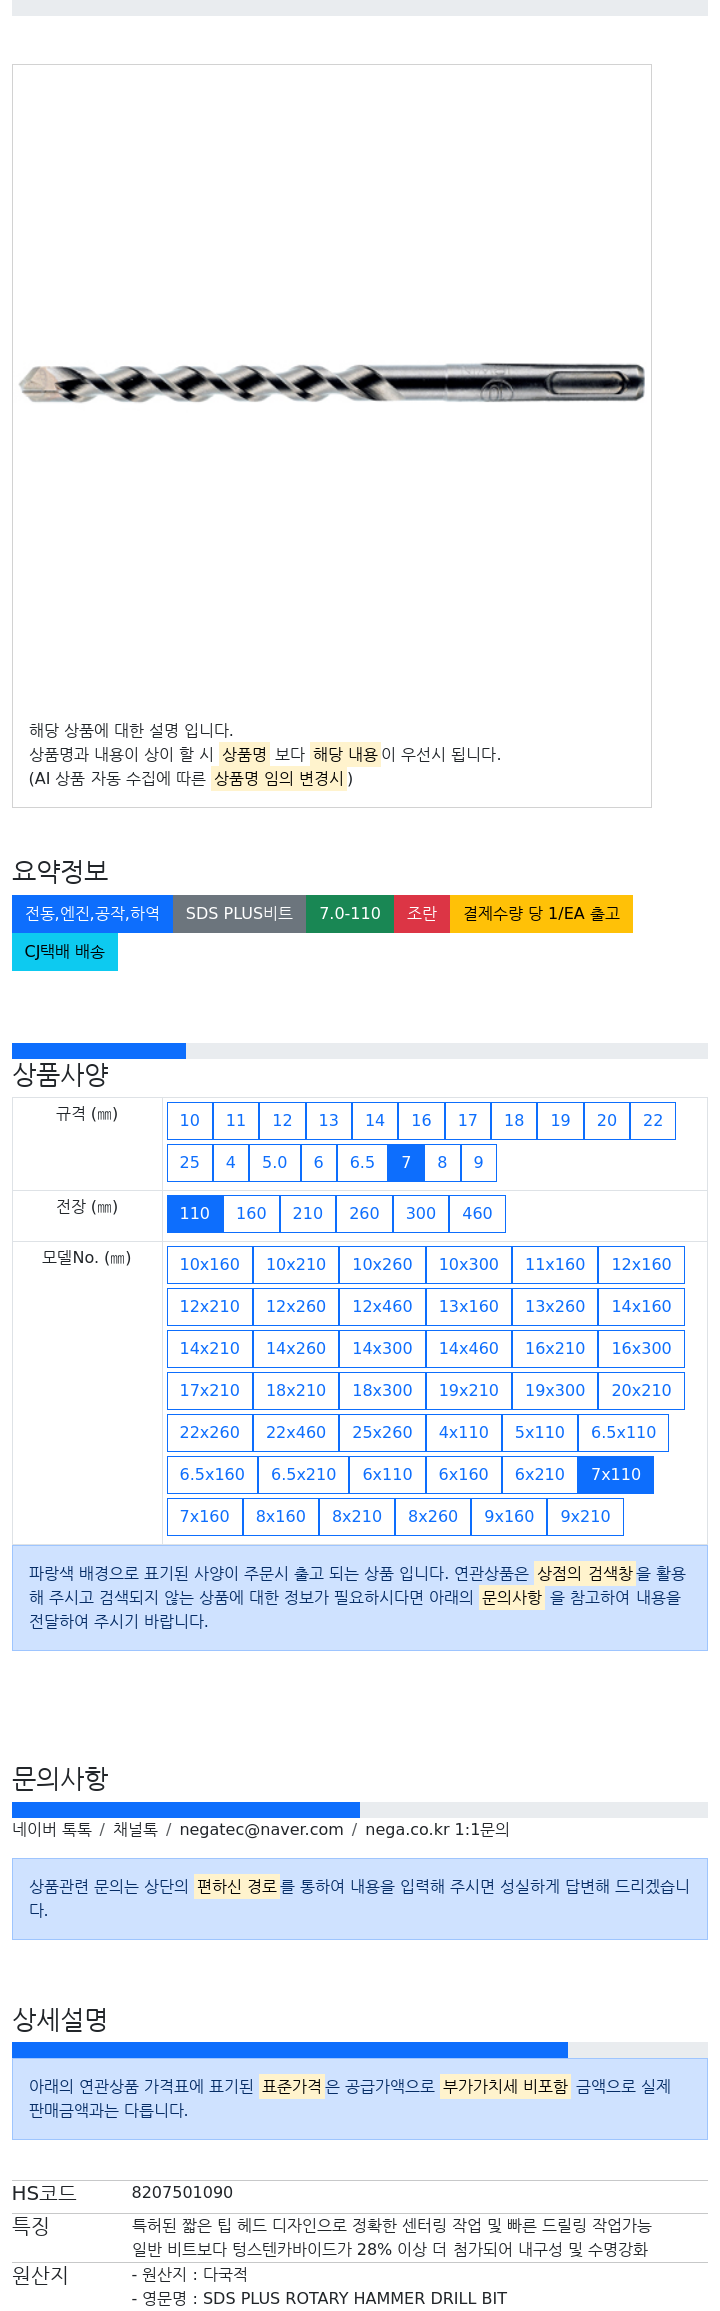Choose diameter 6.5 in 규격 row
Viewport: 720px width, 2311px height.
coord(362,1163)
